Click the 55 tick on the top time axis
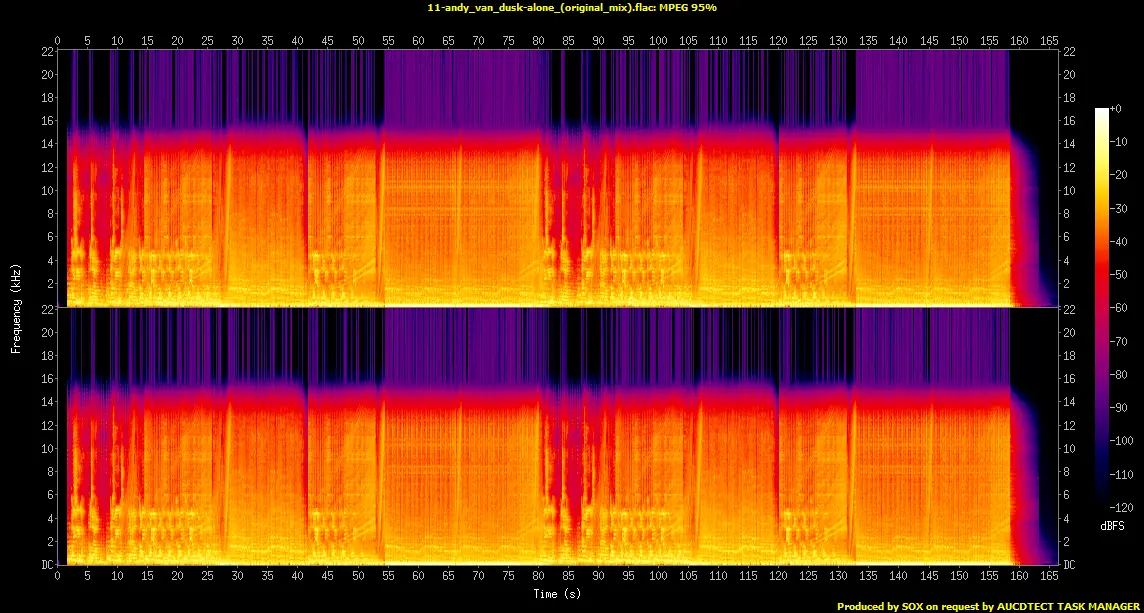The height and width of the screenshot is (613, 1144). 389,40
